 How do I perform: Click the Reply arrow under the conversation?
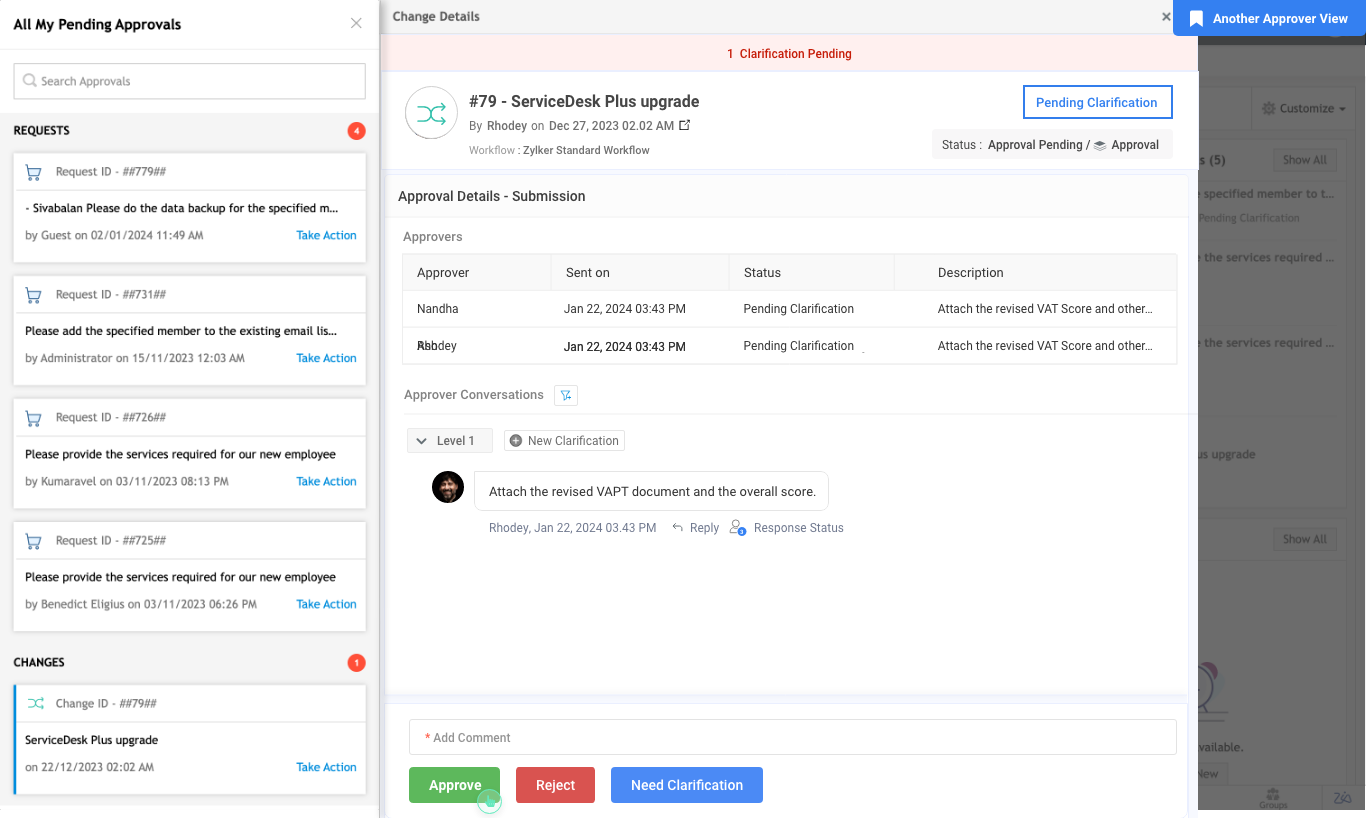(678, 528)
